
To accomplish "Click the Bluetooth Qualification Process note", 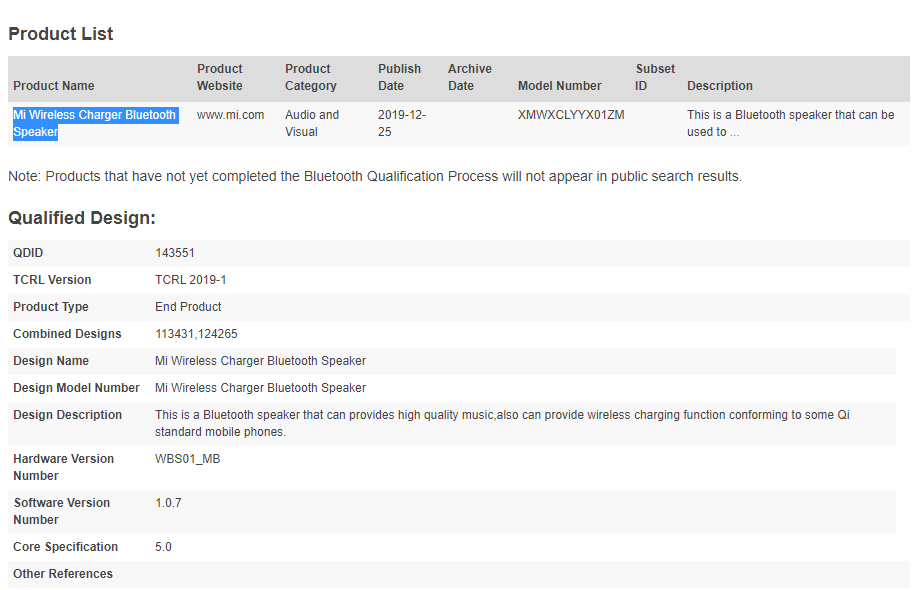I will click(x=375, y=177).
